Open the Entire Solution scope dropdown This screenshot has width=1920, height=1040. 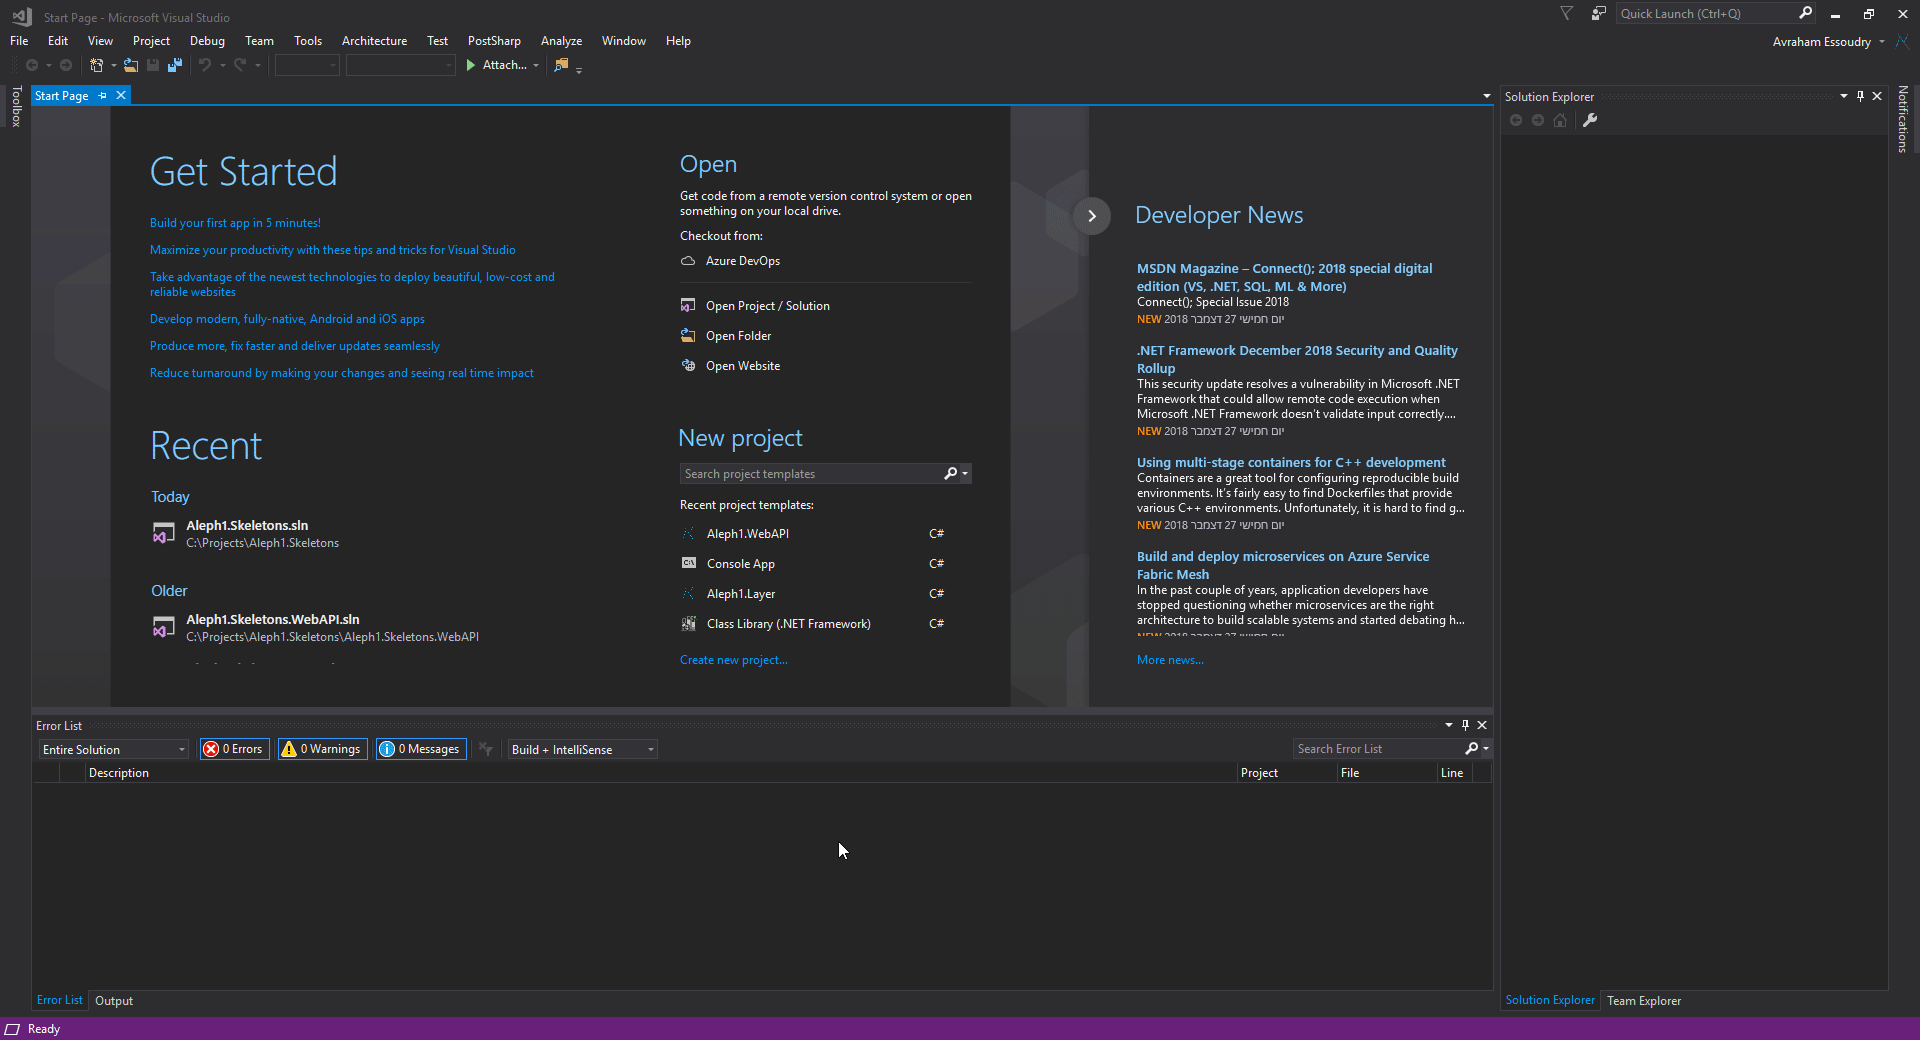click(113, 749)
